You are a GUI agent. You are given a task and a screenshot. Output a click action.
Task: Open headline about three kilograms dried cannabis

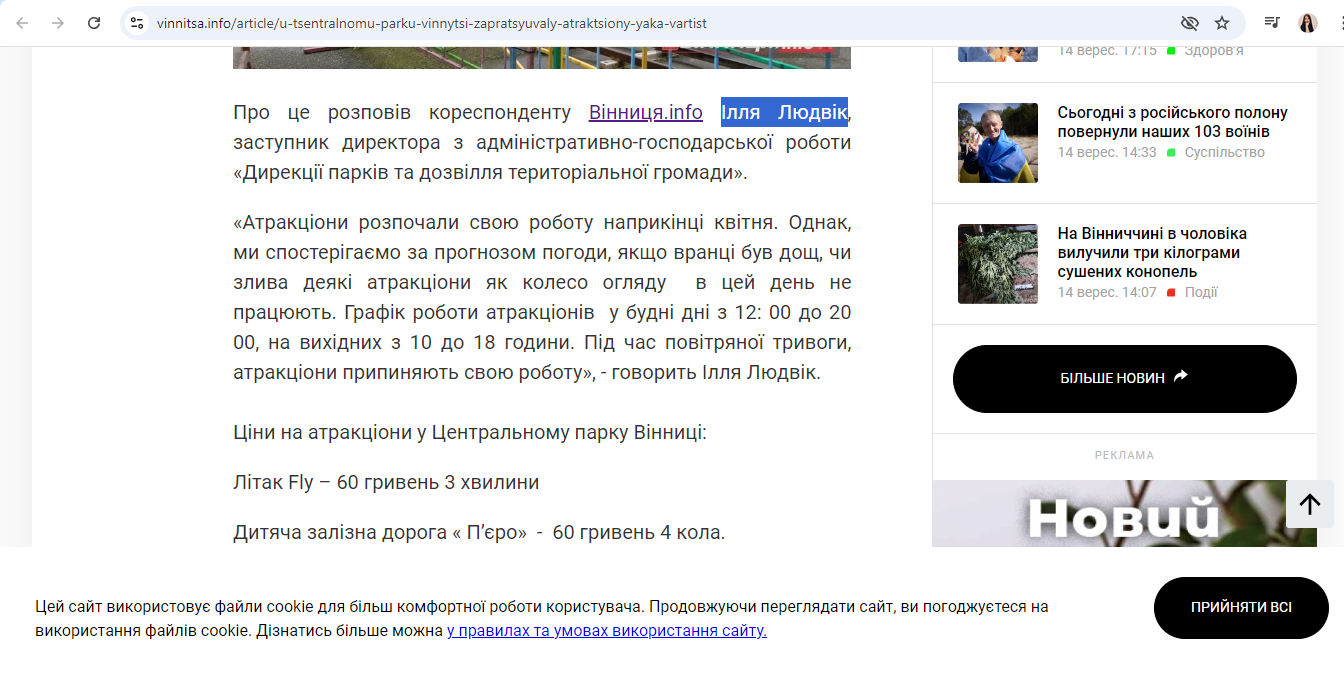pyautogui.click(x=1152, y=252)
